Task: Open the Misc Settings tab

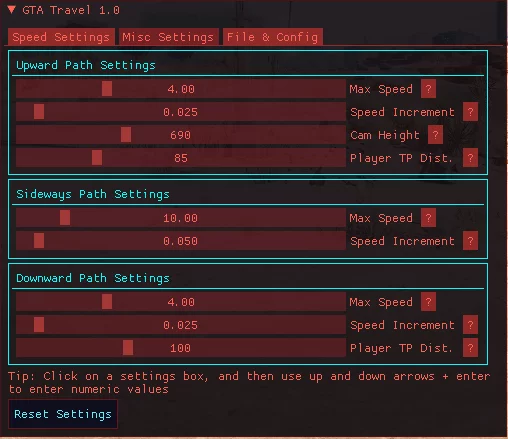Action: 169,37
